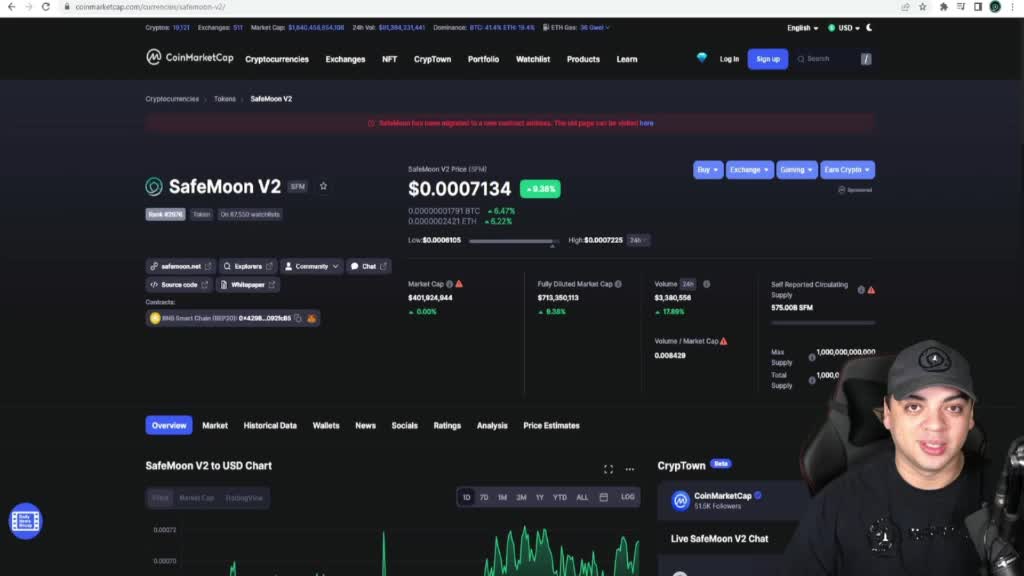The image size is (1024, 576).
Task: Open Fully Diluted Market Cap info icon
Action: (x=618, y=284)
